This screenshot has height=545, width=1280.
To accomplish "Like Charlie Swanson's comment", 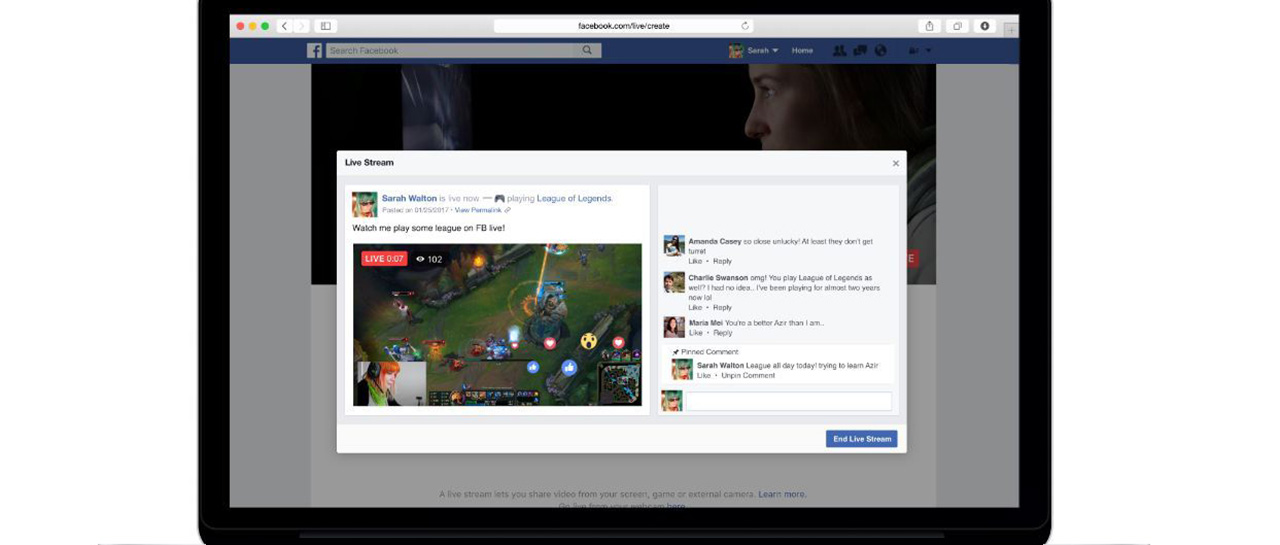I will tap(695, 308).
